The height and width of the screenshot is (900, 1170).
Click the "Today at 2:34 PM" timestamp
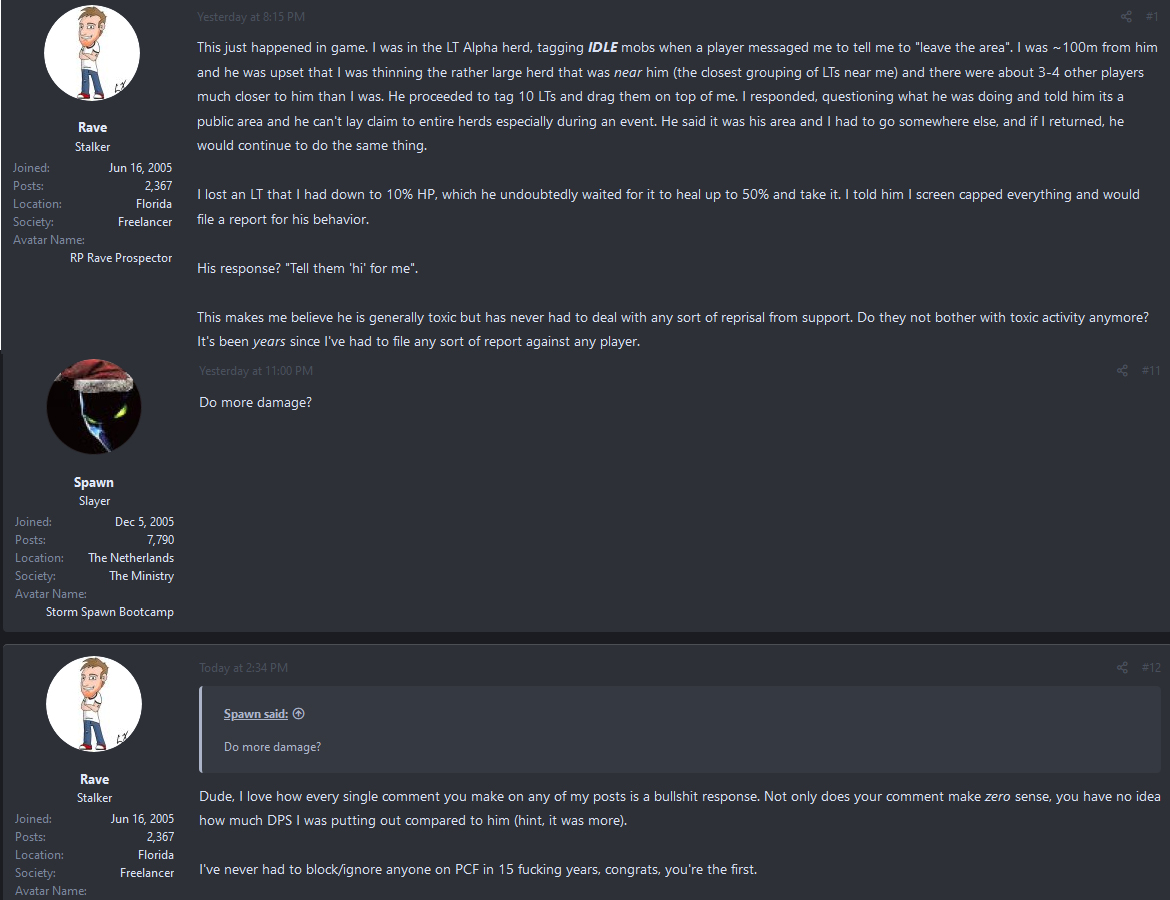[243, 668]
